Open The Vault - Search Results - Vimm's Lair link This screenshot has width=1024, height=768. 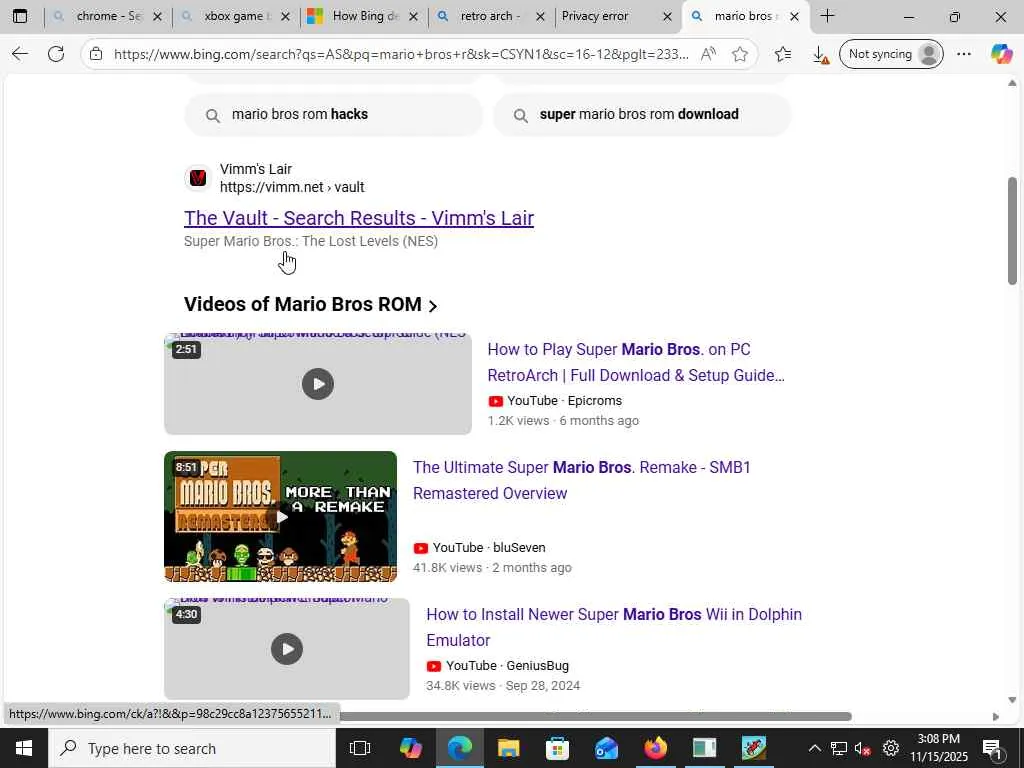(x=359, y=218)
